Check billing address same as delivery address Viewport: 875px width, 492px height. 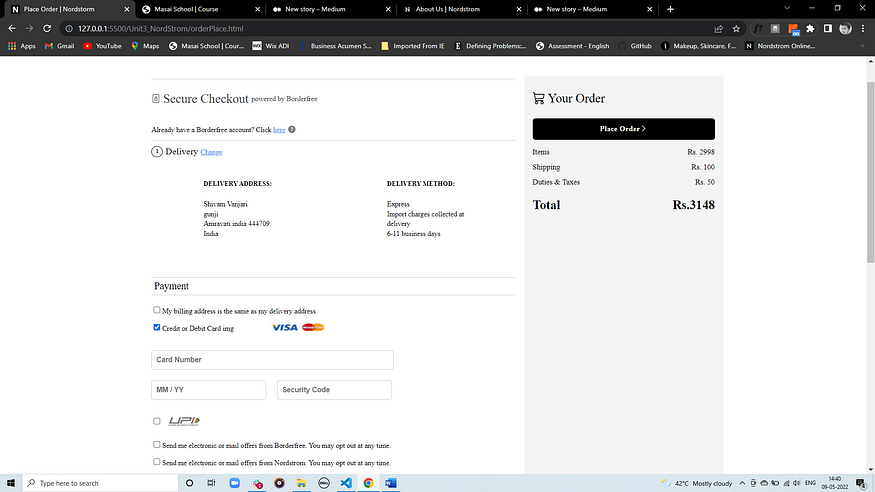click(x=157, y=310)
